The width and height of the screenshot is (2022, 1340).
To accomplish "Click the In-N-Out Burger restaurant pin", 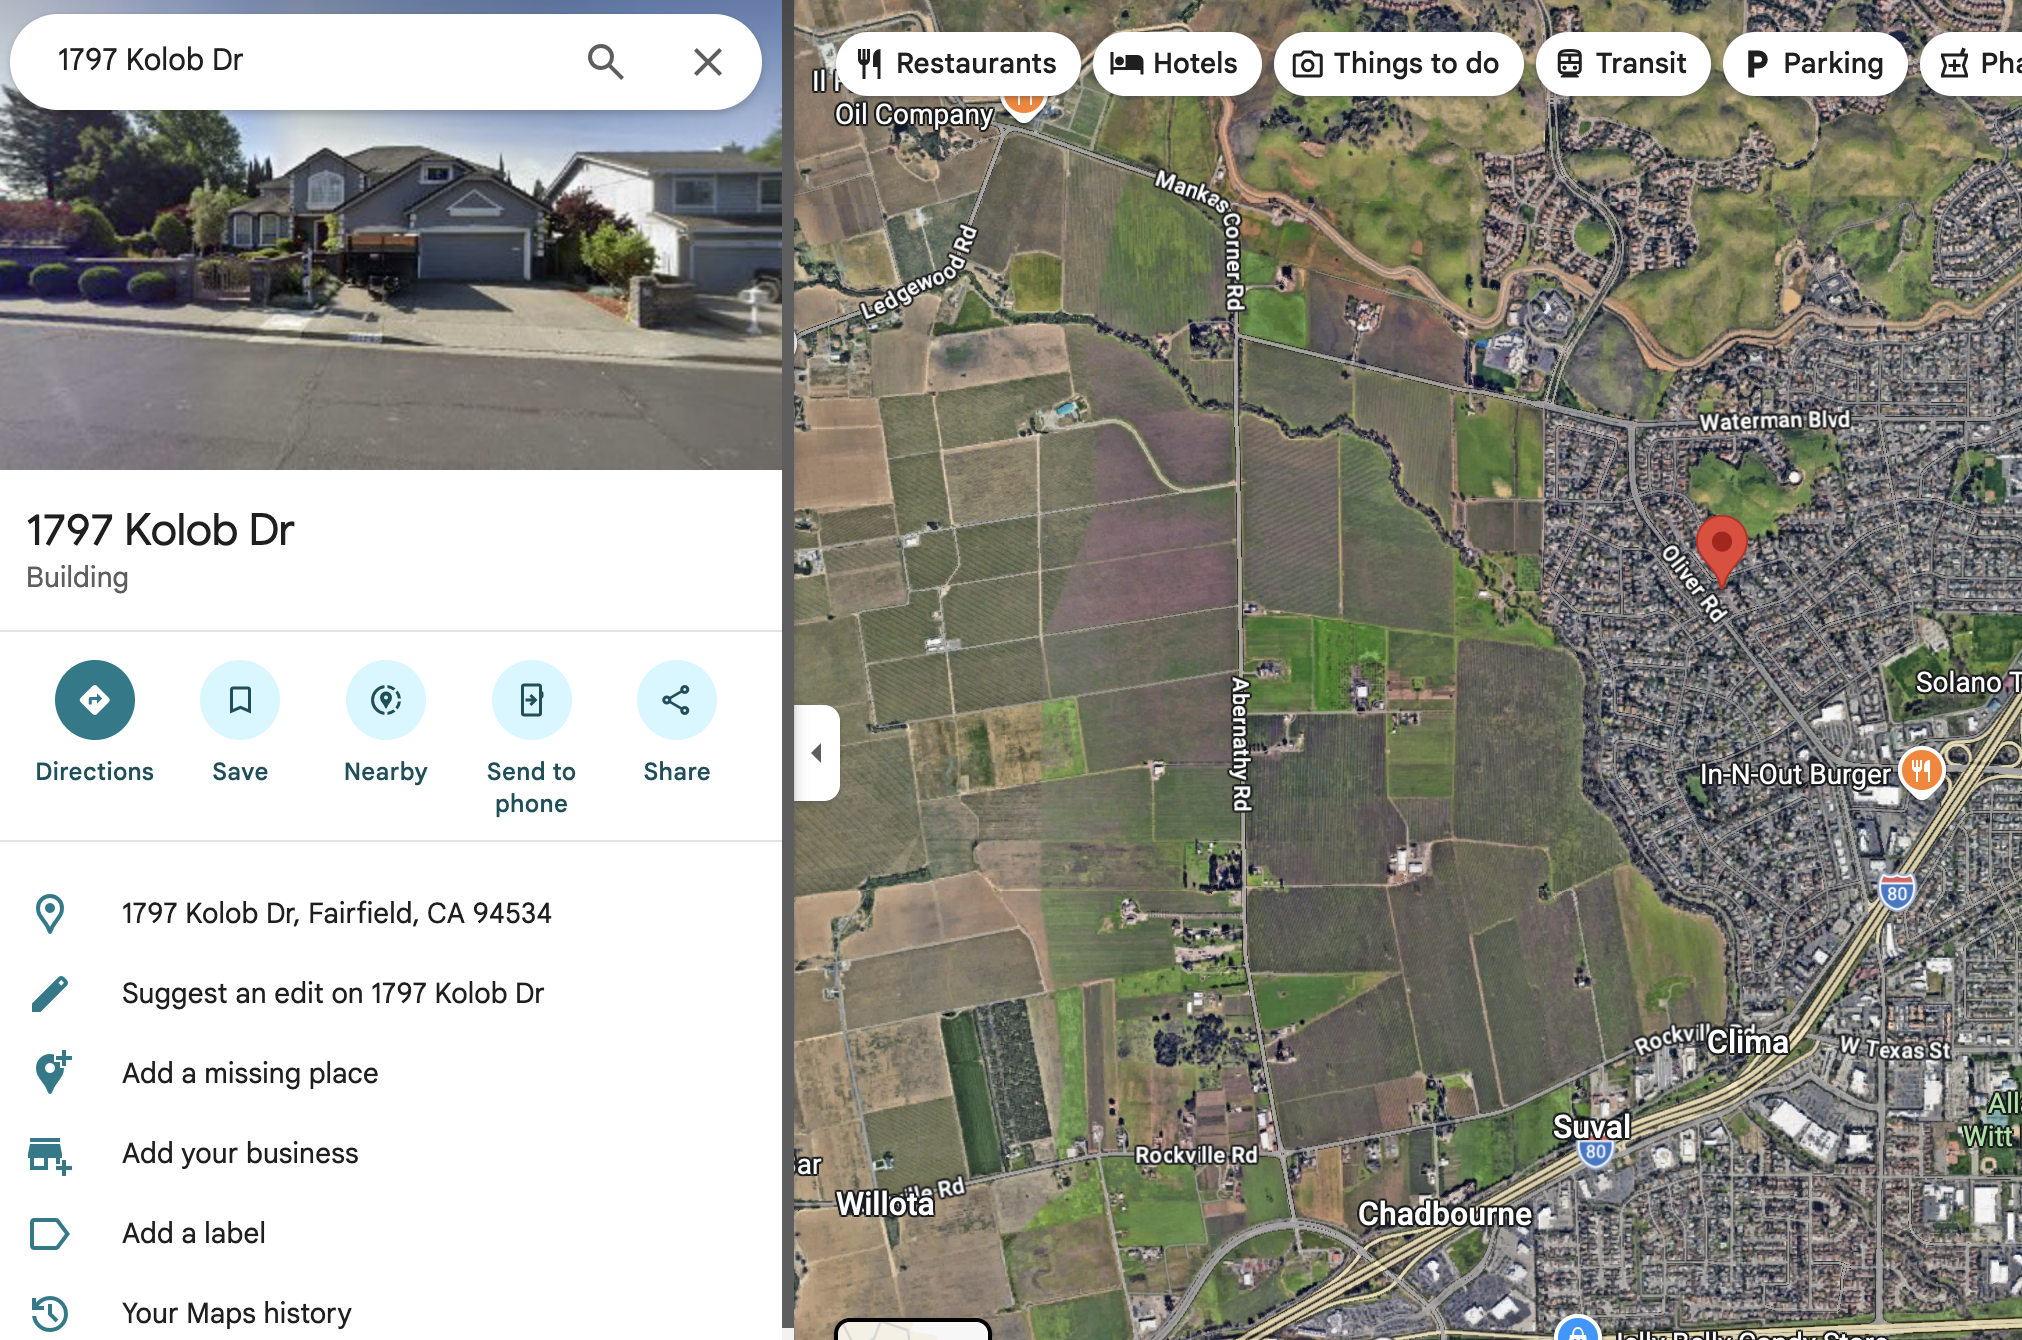I will (1921, 770).
